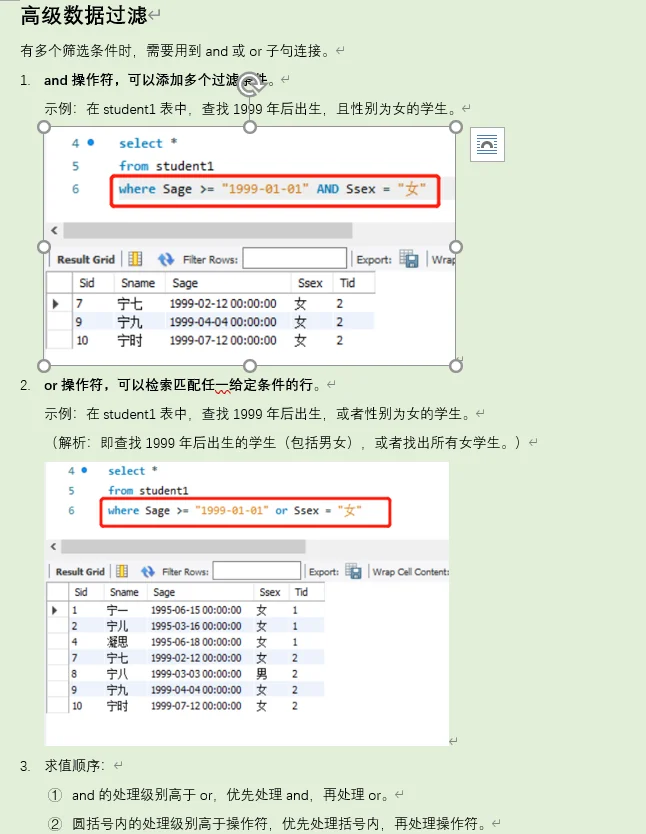Click the note starting '(解析:即查找 1999 年后出生的学生'

[284, 443]
